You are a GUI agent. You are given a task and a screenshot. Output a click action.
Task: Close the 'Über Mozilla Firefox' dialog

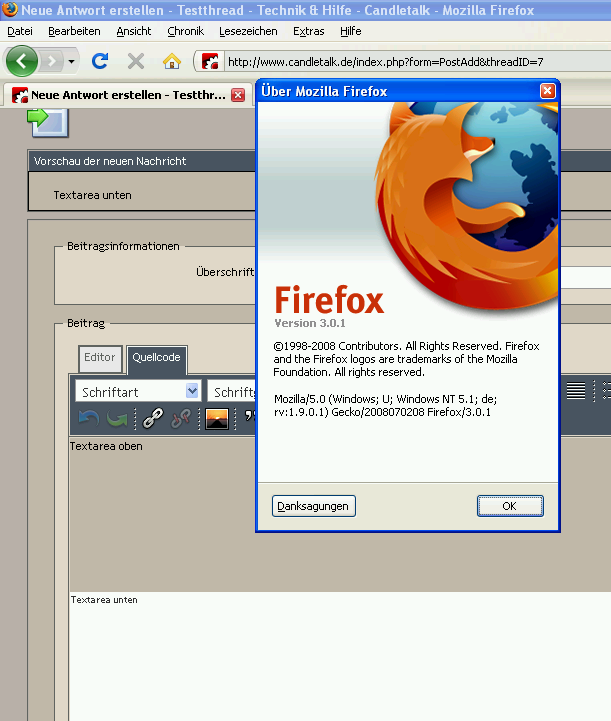point(547,91)
